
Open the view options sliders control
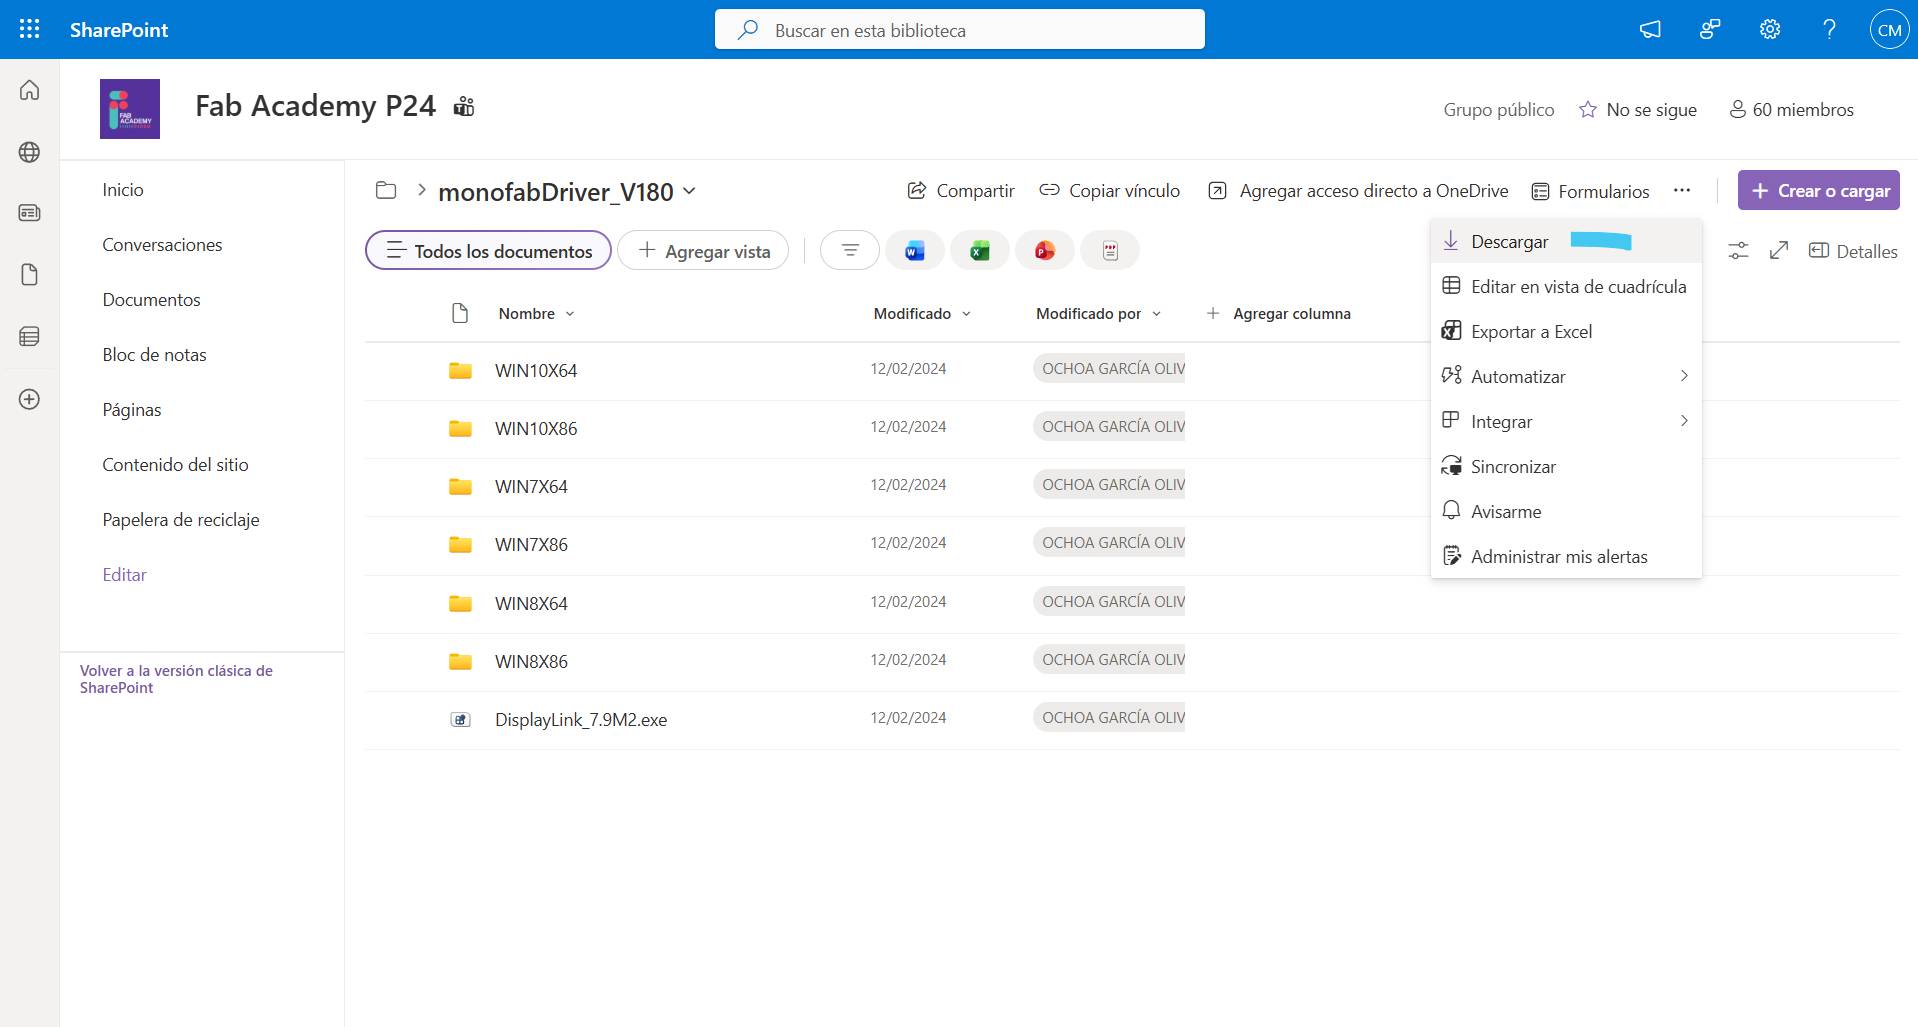[x=1738, y=250]
